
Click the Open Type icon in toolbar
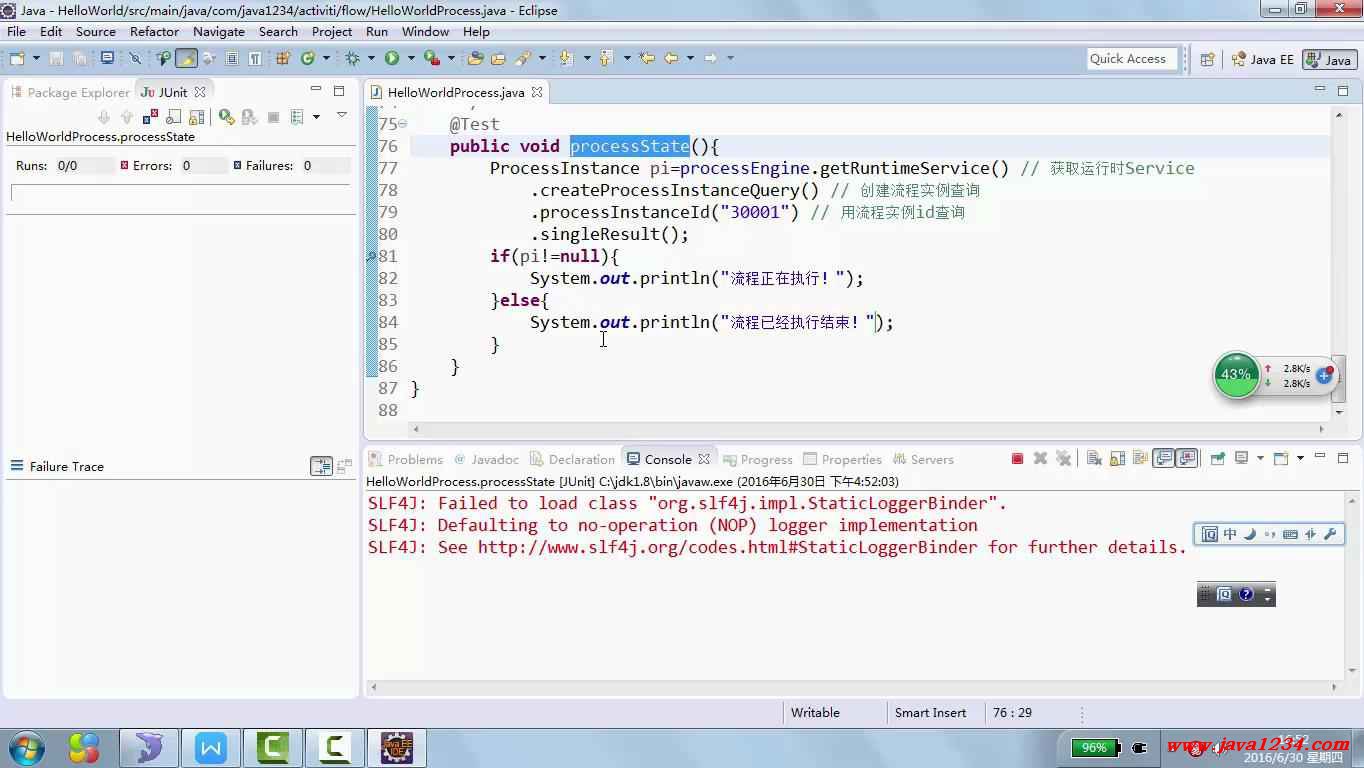tap(475, 58)
